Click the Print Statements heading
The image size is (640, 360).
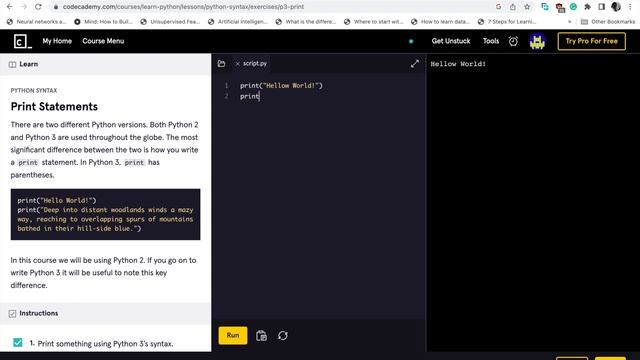54,107
